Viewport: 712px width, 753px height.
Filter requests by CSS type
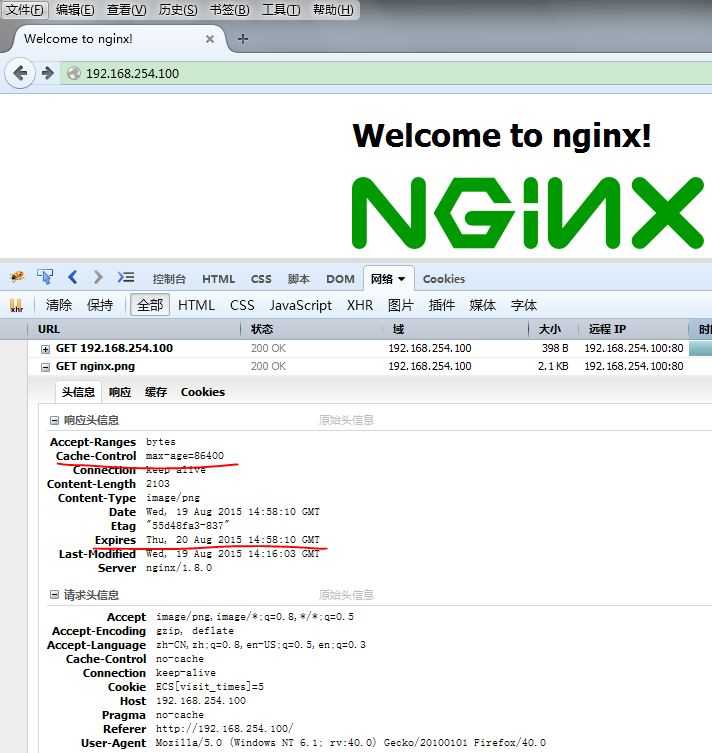pyautogui.click(x=242, y=305)
